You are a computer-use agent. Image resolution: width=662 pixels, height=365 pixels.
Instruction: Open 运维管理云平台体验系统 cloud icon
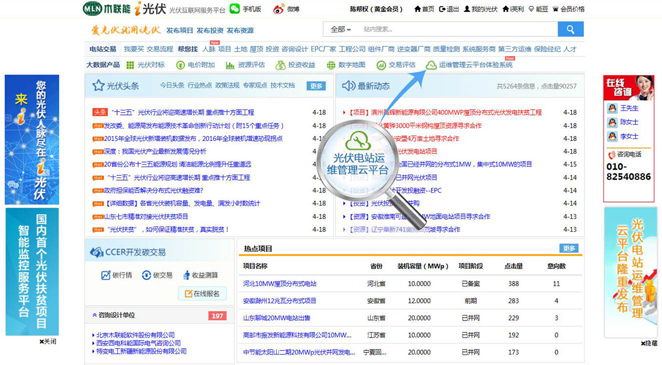[431, 65]
